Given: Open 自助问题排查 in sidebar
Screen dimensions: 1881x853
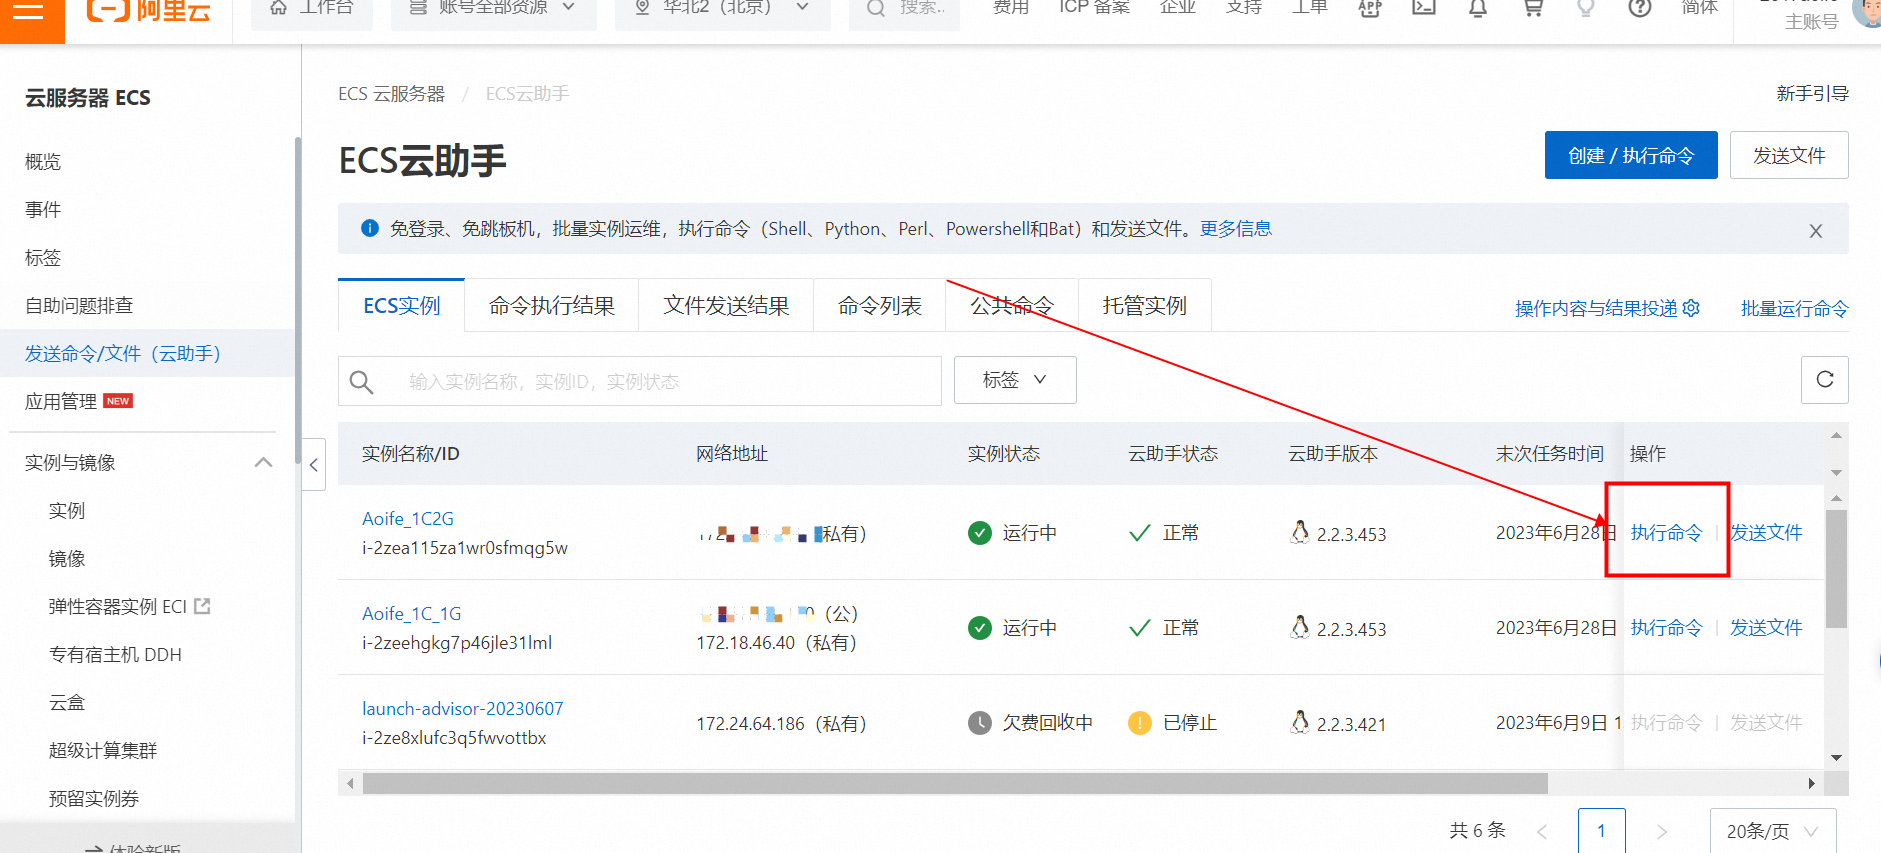Looking at the screenshot, I should click(79, 306).
